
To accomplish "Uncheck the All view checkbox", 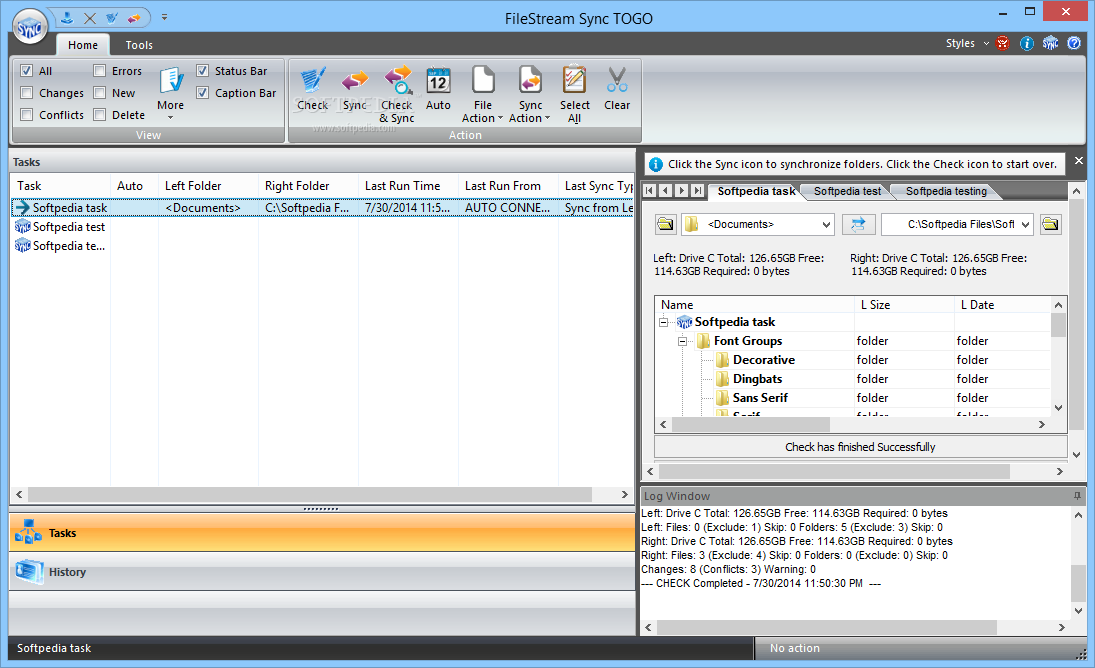I will [x=27, y=70].
